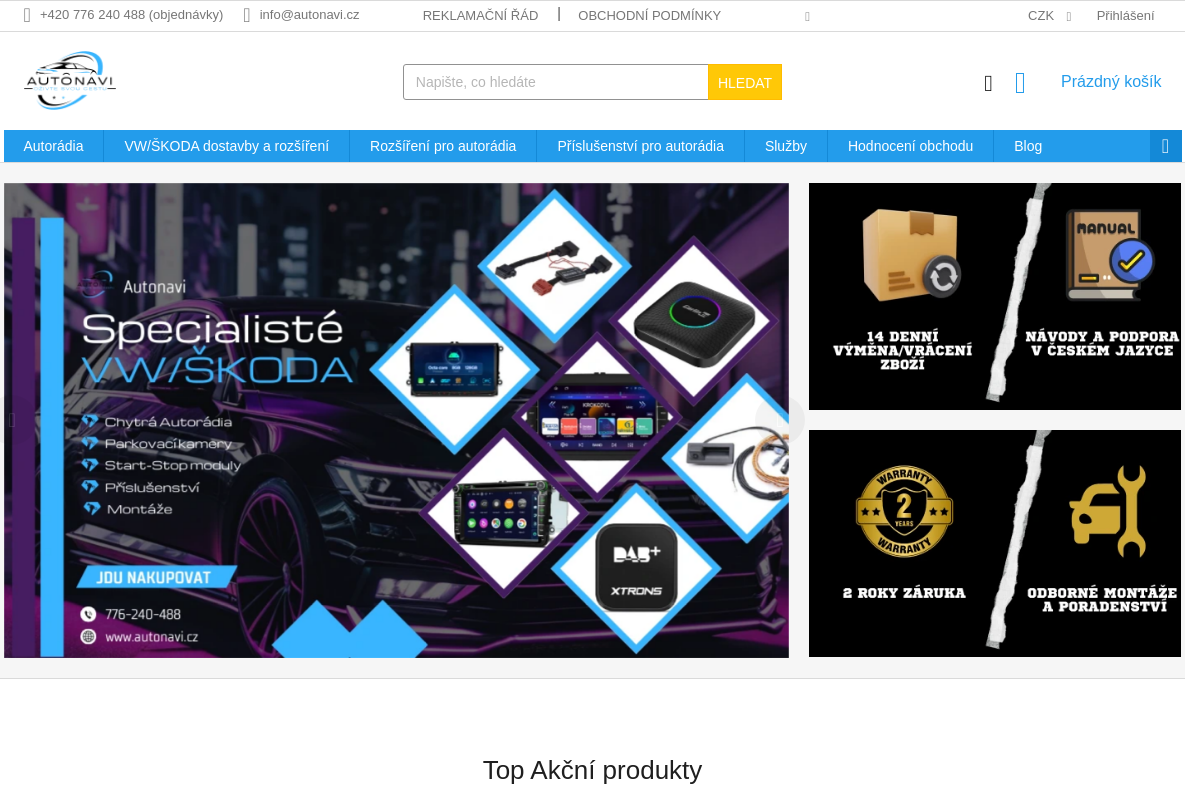Click the small icon right of OBCHODNÍ PODMÍNKY
Image resolution: width=1200 pixels, height=800 pixels.
pos(807,16)
